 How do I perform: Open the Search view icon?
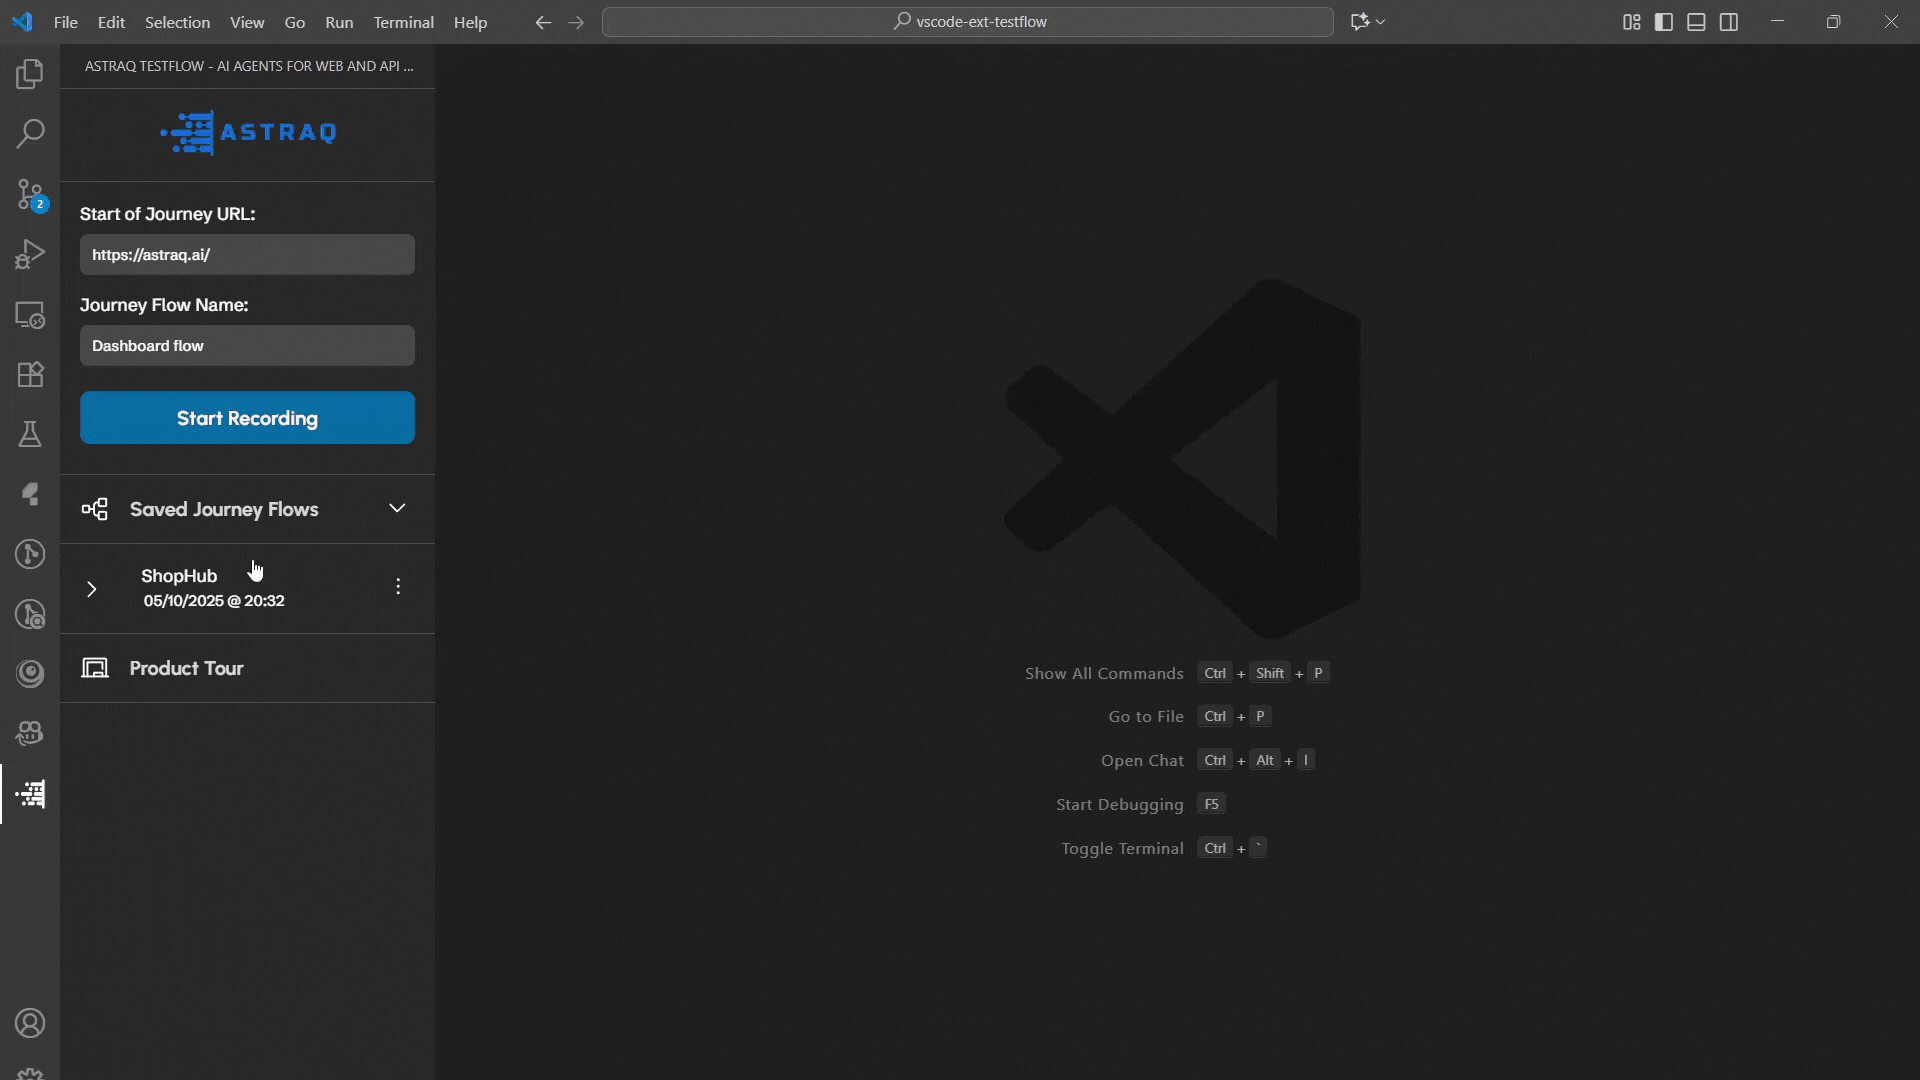coord(30,134)
